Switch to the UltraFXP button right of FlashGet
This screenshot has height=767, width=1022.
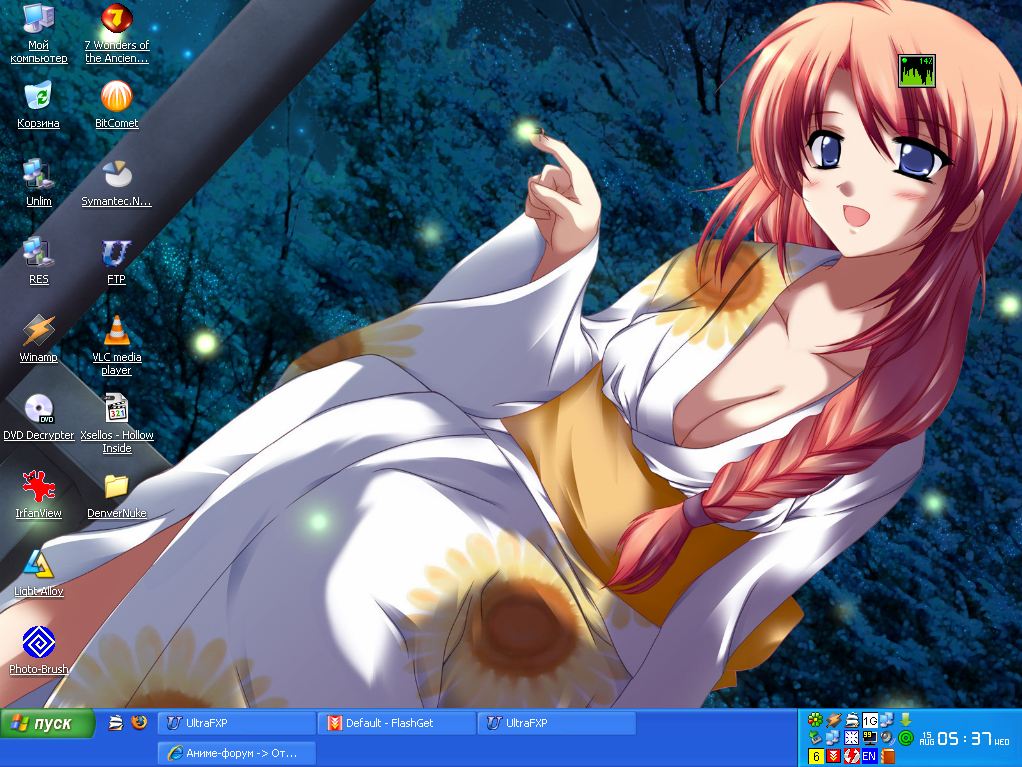557,723
